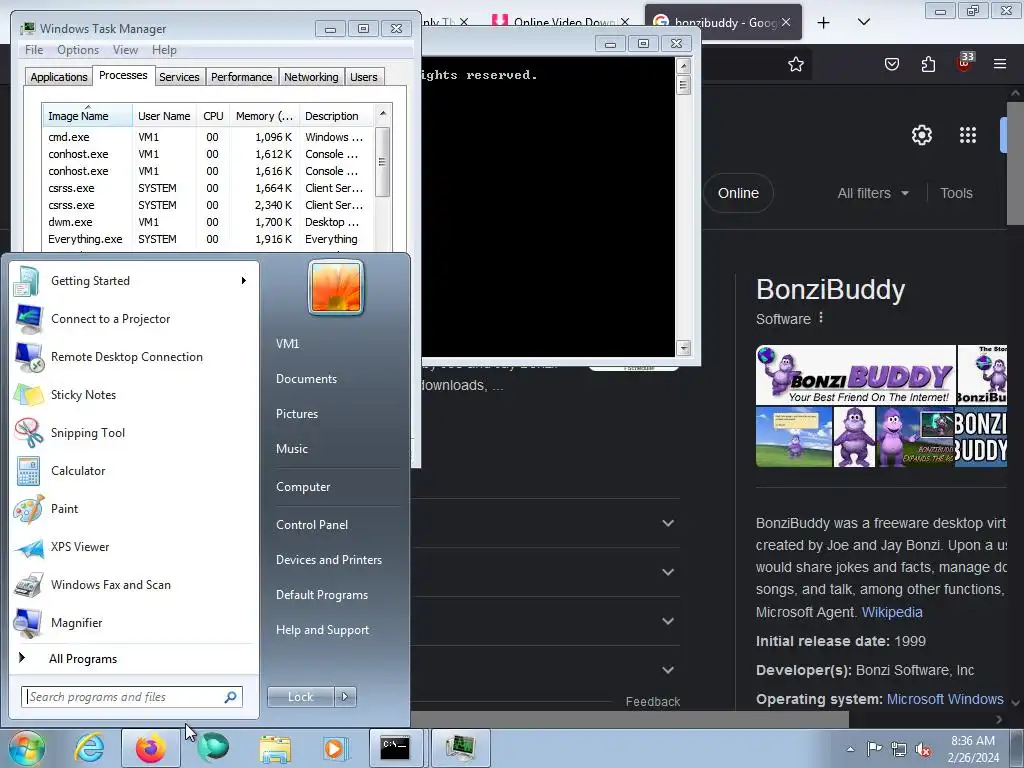Click the network tray icon

click(x=899, y=749)
